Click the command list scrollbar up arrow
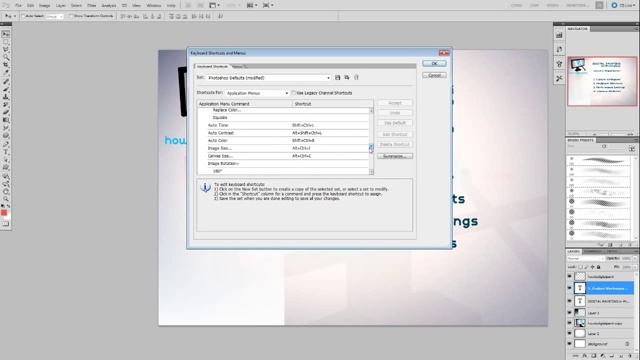This screenshot has width=640, height=360. click(371, 111)
